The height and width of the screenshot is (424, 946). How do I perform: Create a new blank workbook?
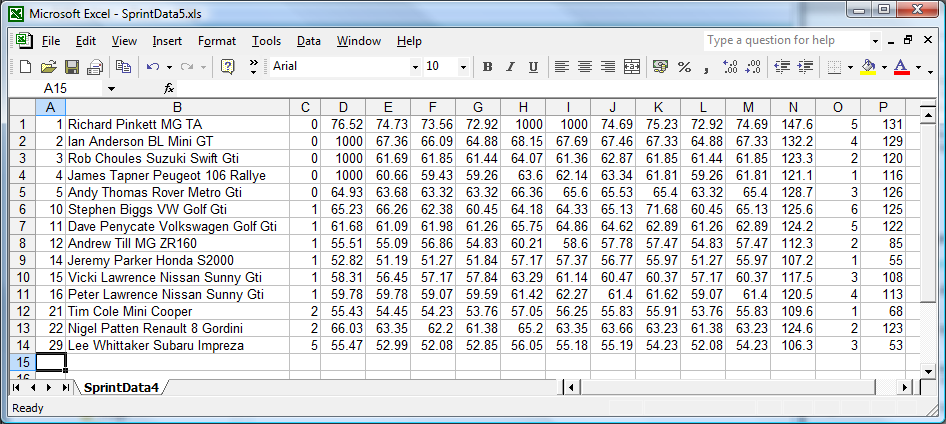click(25, 66)
